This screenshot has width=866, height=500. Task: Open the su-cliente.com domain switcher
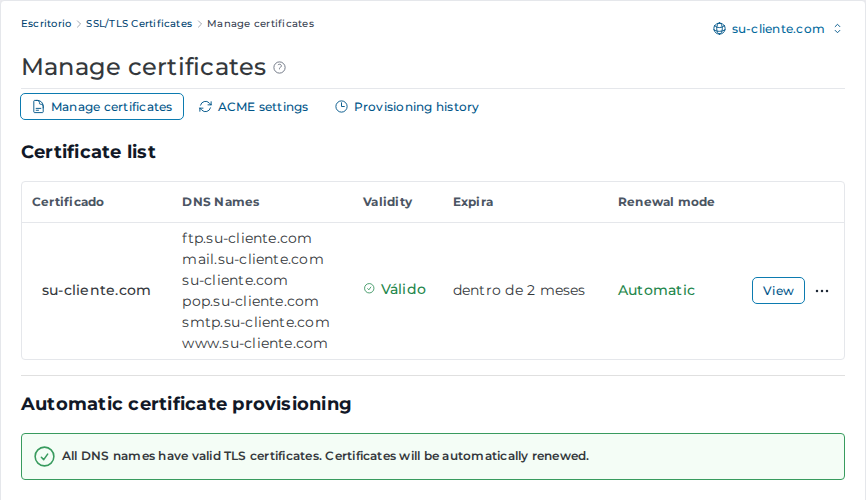coord(778,29)
